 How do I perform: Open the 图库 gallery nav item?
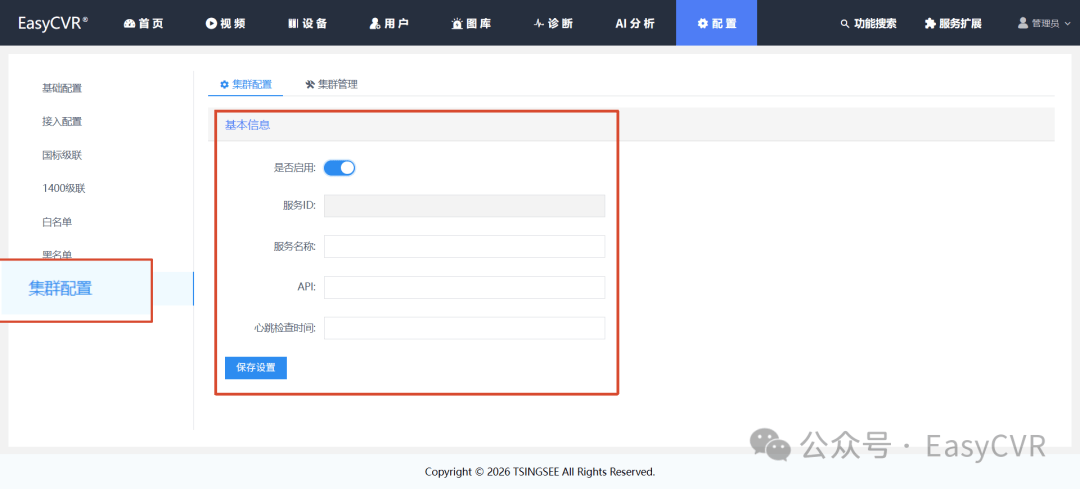click(471, 23)
